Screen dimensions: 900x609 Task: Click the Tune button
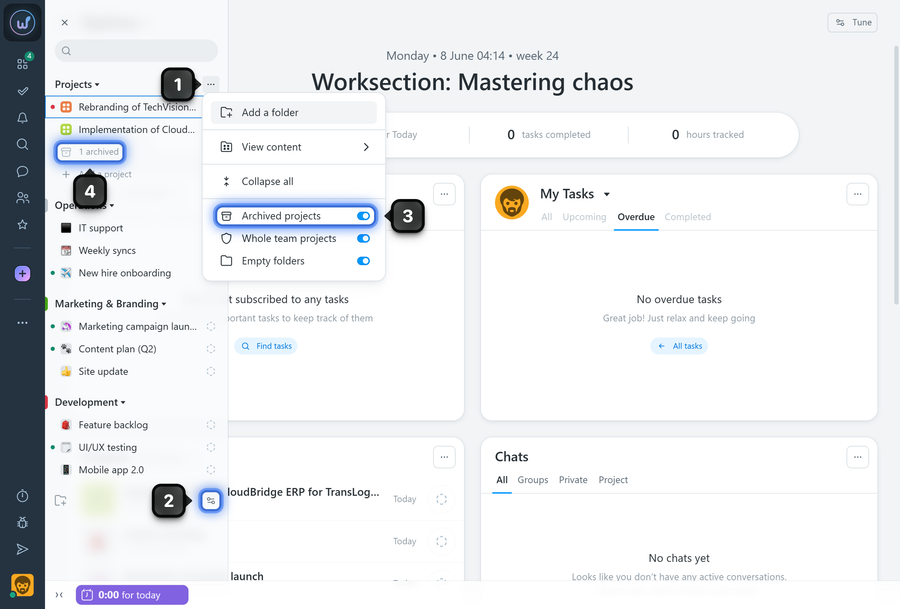852,22
